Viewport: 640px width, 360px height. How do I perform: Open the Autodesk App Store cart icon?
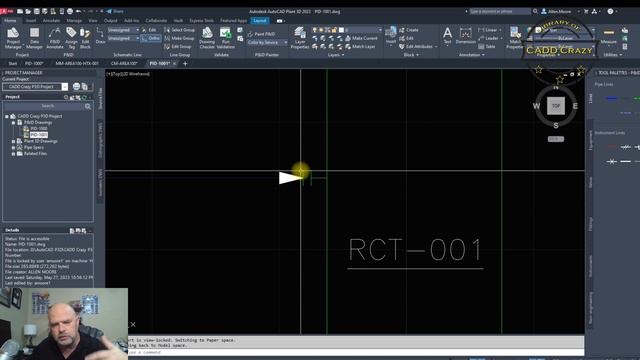(x=586, y=11)
